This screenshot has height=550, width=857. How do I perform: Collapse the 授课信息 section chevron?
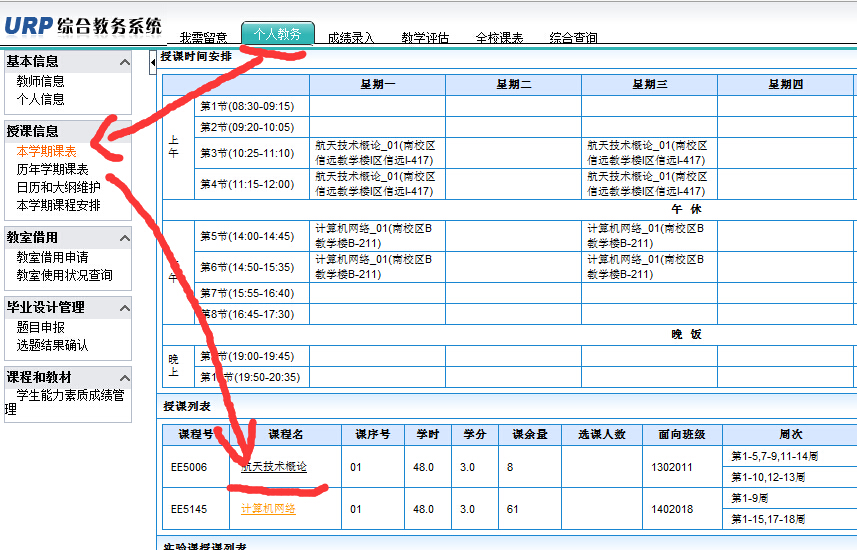tap(124, 131)
